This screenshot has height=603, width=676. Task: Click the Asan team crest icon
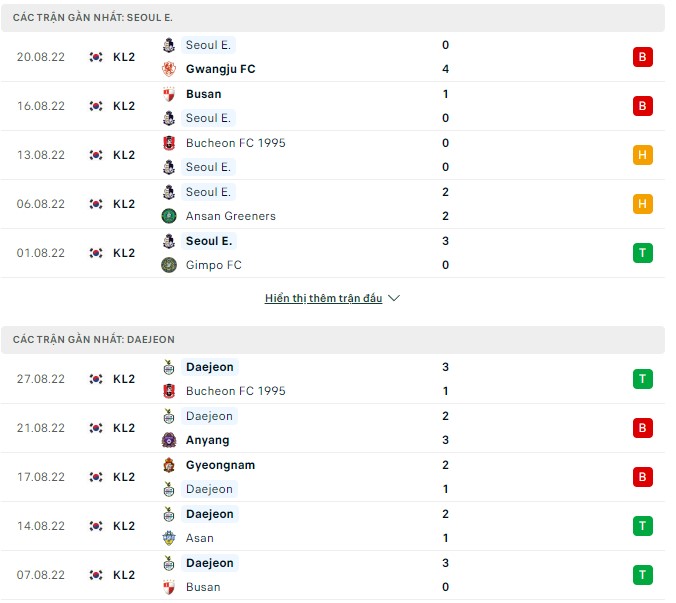point(168,538)
